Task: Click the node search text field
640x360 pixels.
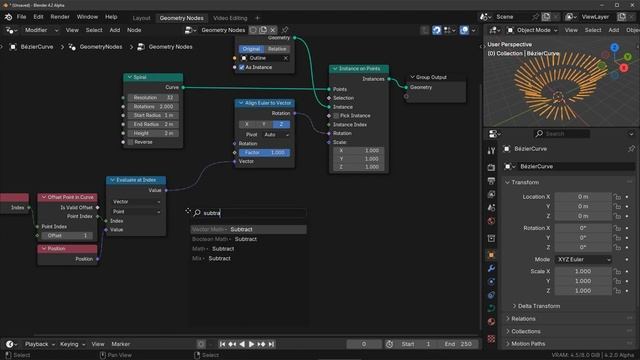Action: click(x=249, y=213)
